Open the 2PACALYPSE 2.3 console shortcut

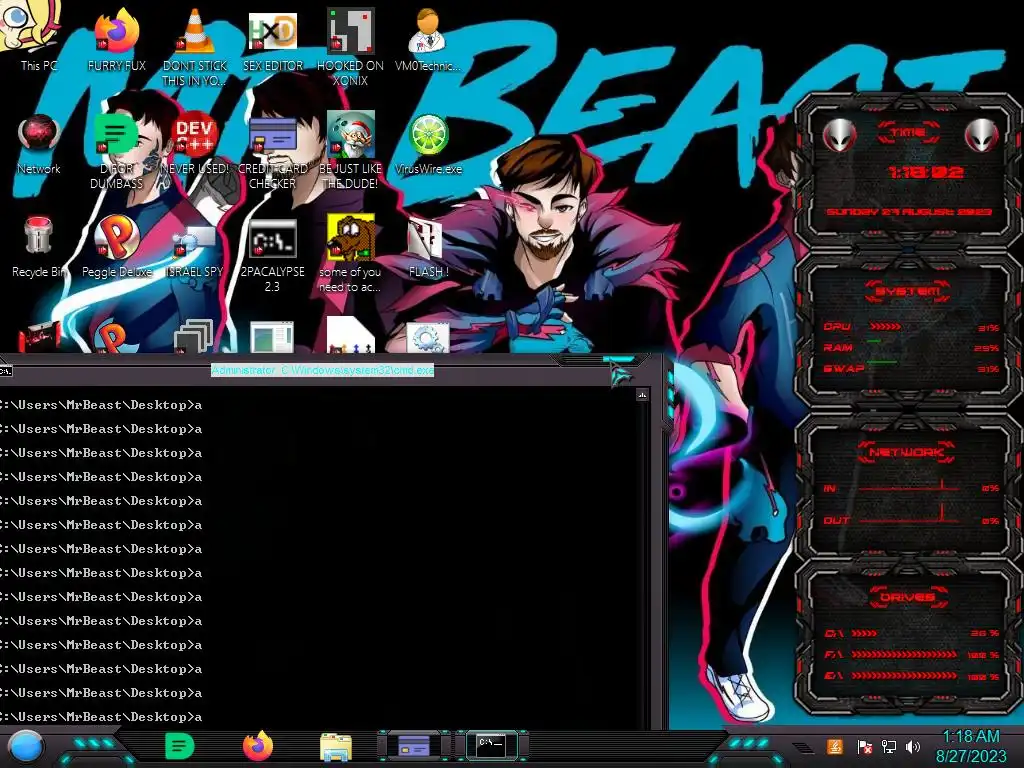click(272, 255)
